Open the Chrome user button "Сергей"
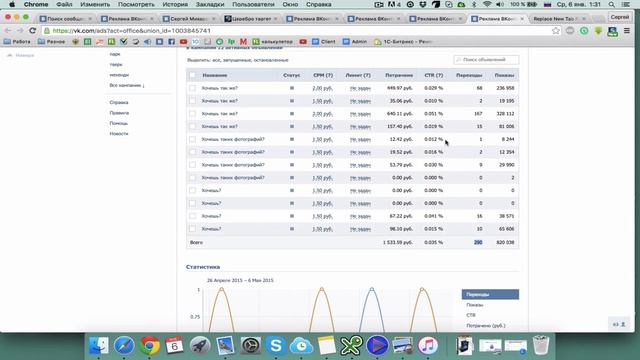Screen dimensions: 640x360 (620, 17)
